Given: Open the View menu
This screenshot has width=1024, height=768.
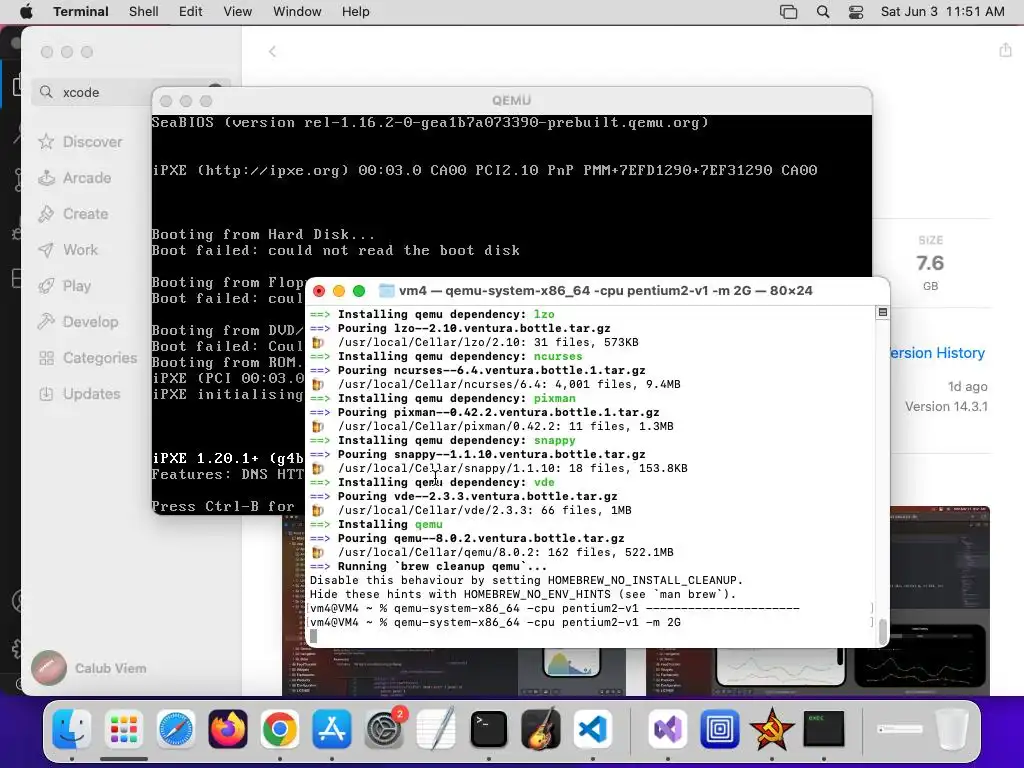Looking at the screenshot, I should tap(238, 12).
